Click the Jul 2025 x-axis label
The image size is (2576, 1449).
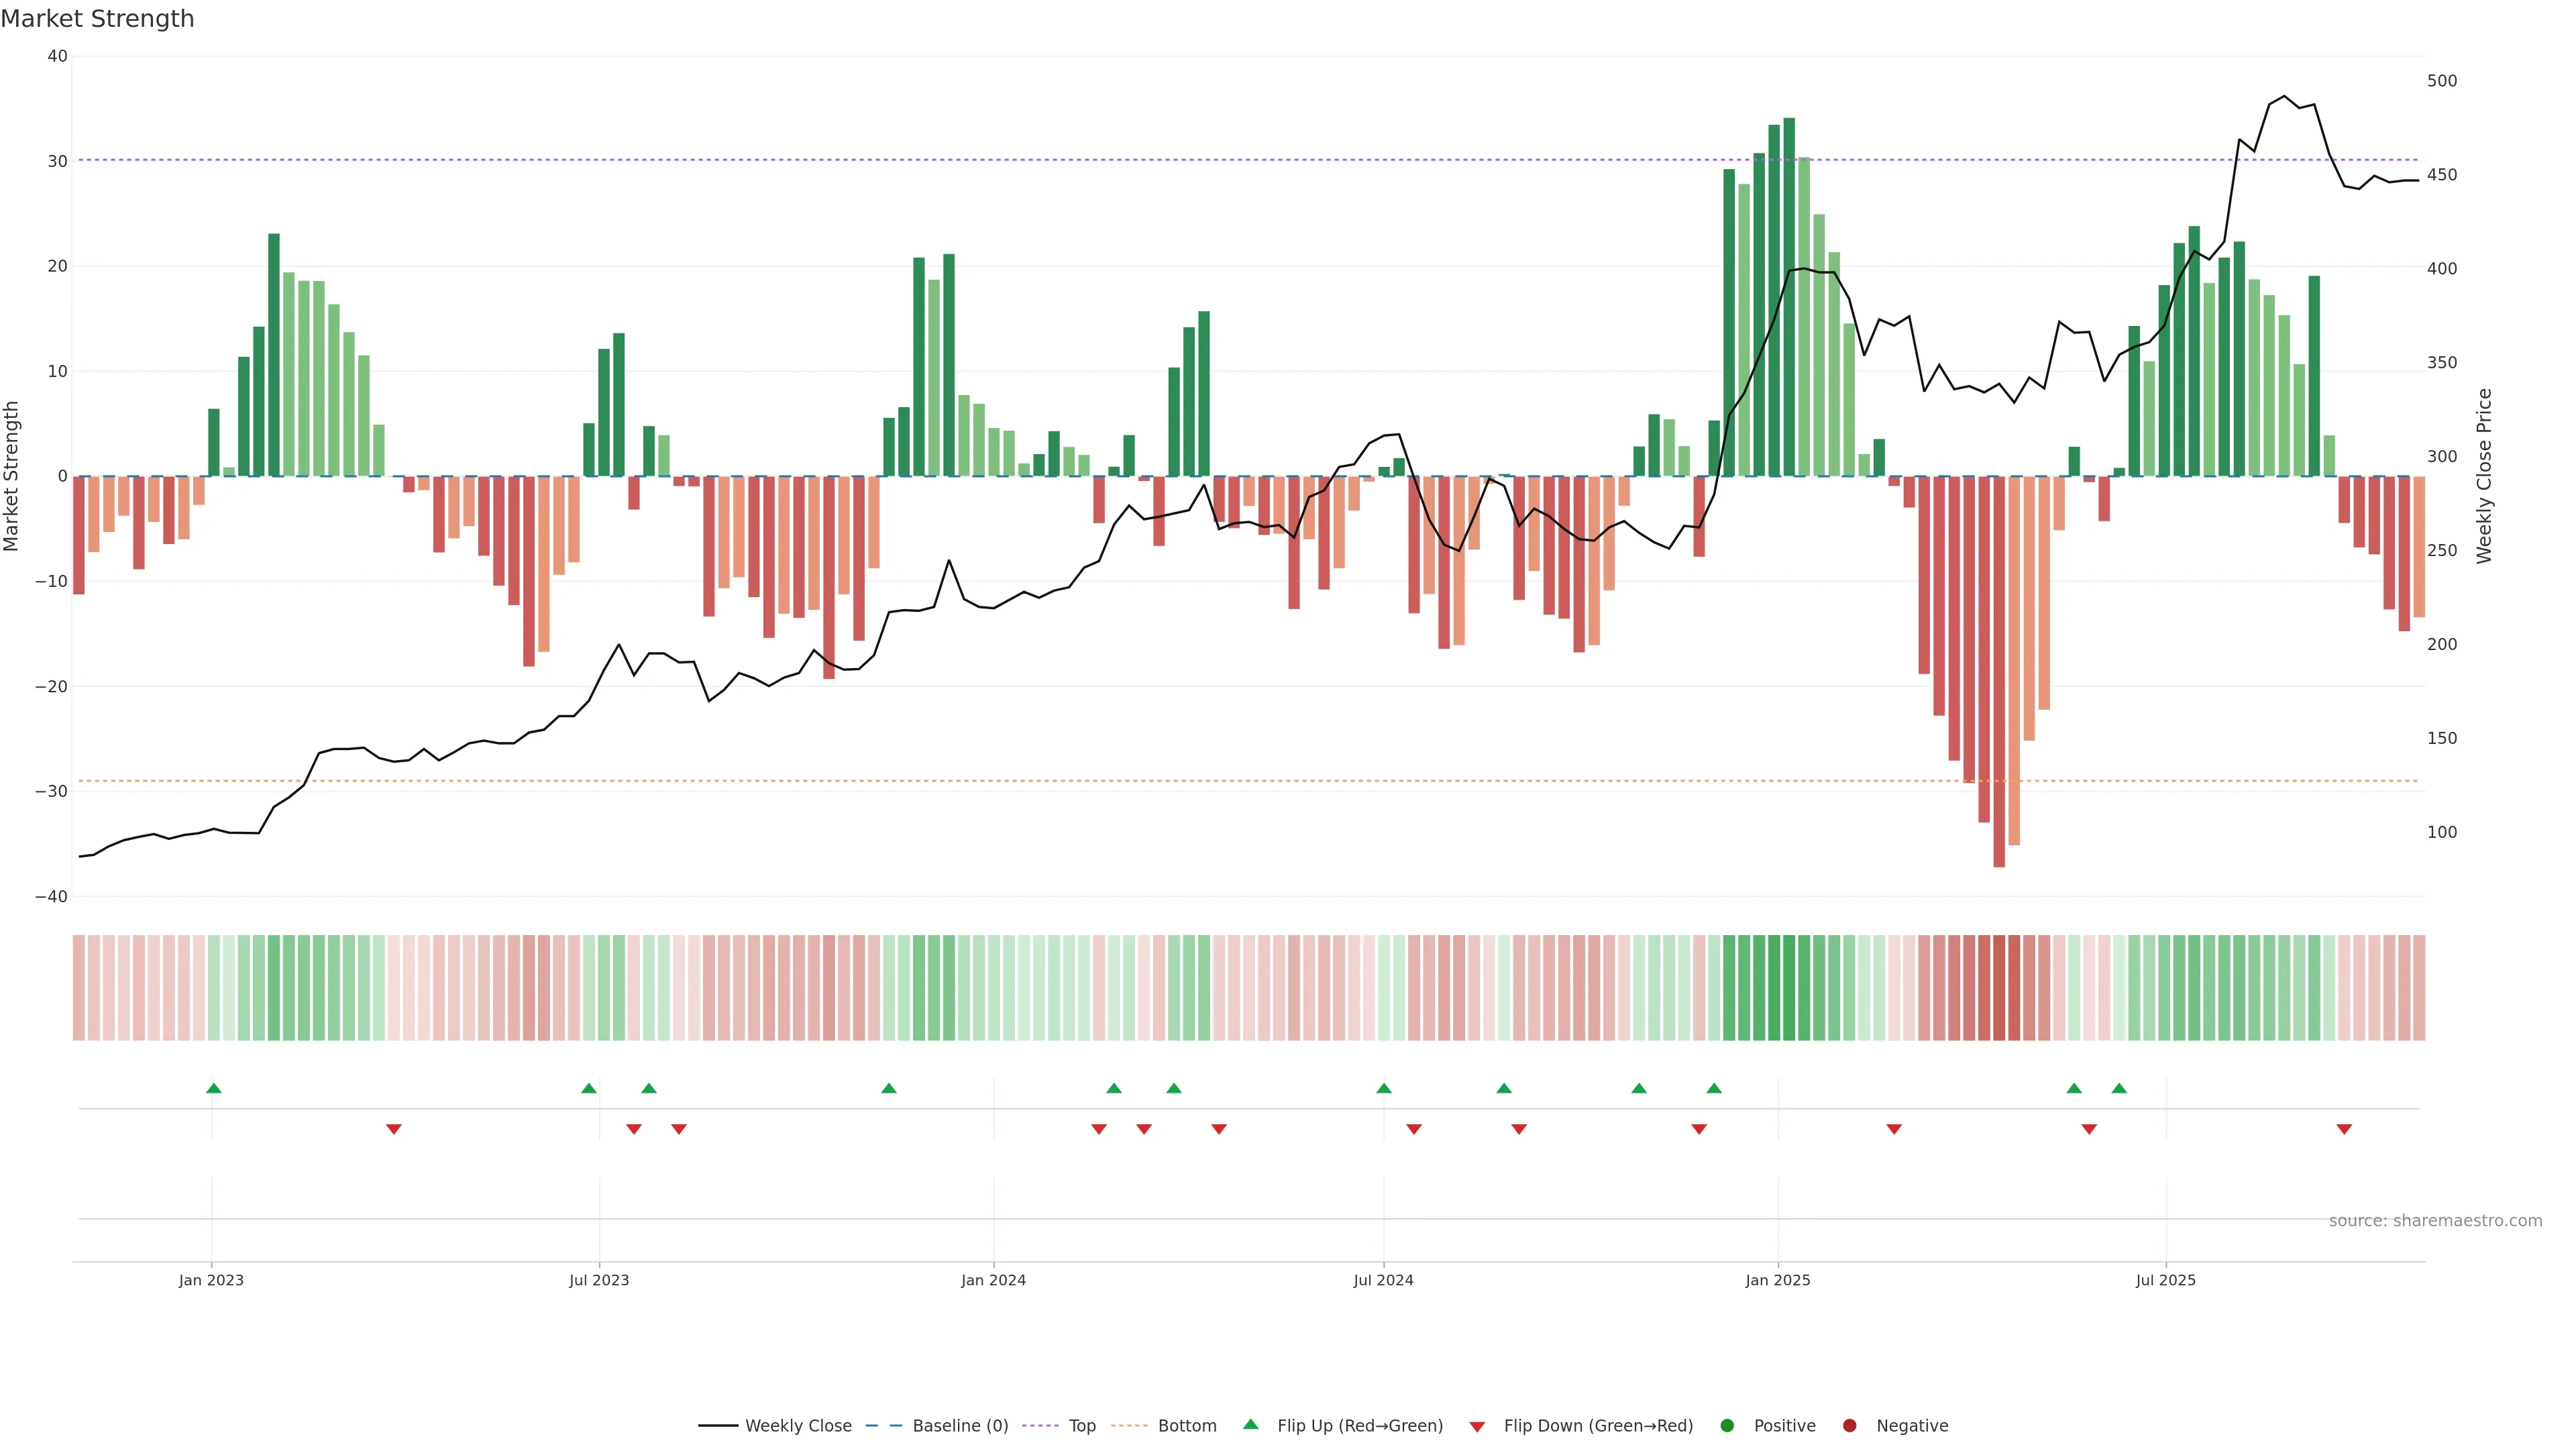tap(2165, 1280)
